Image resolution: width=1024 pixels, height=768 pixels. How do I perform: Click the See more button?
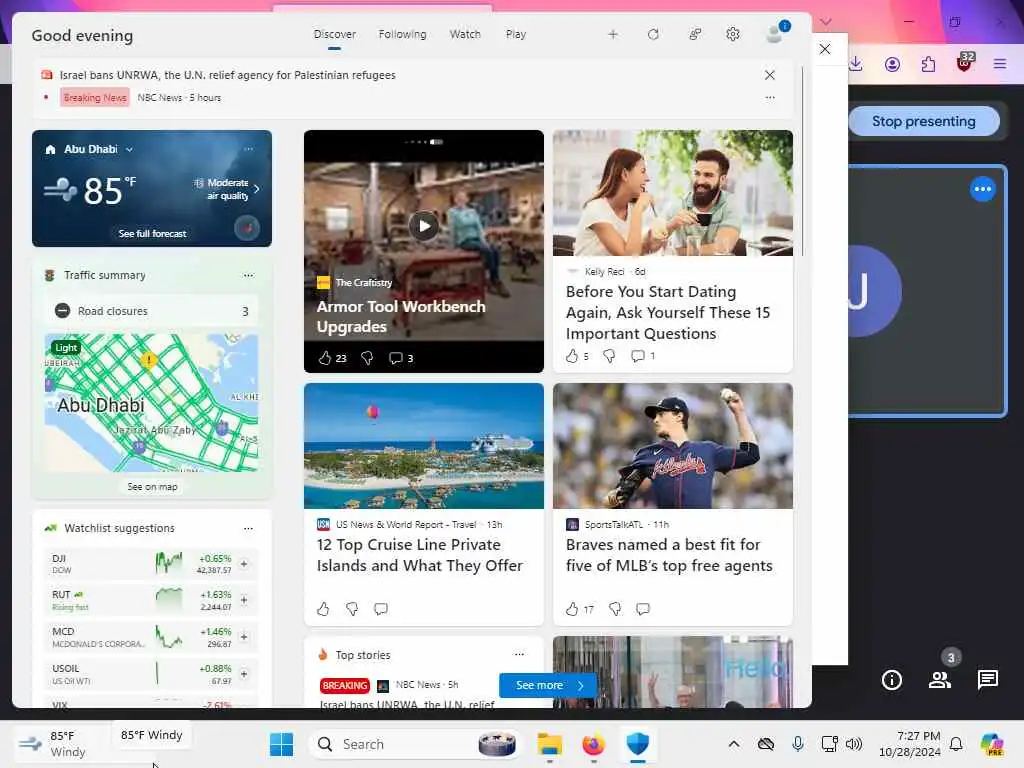[x=548, y=685]
